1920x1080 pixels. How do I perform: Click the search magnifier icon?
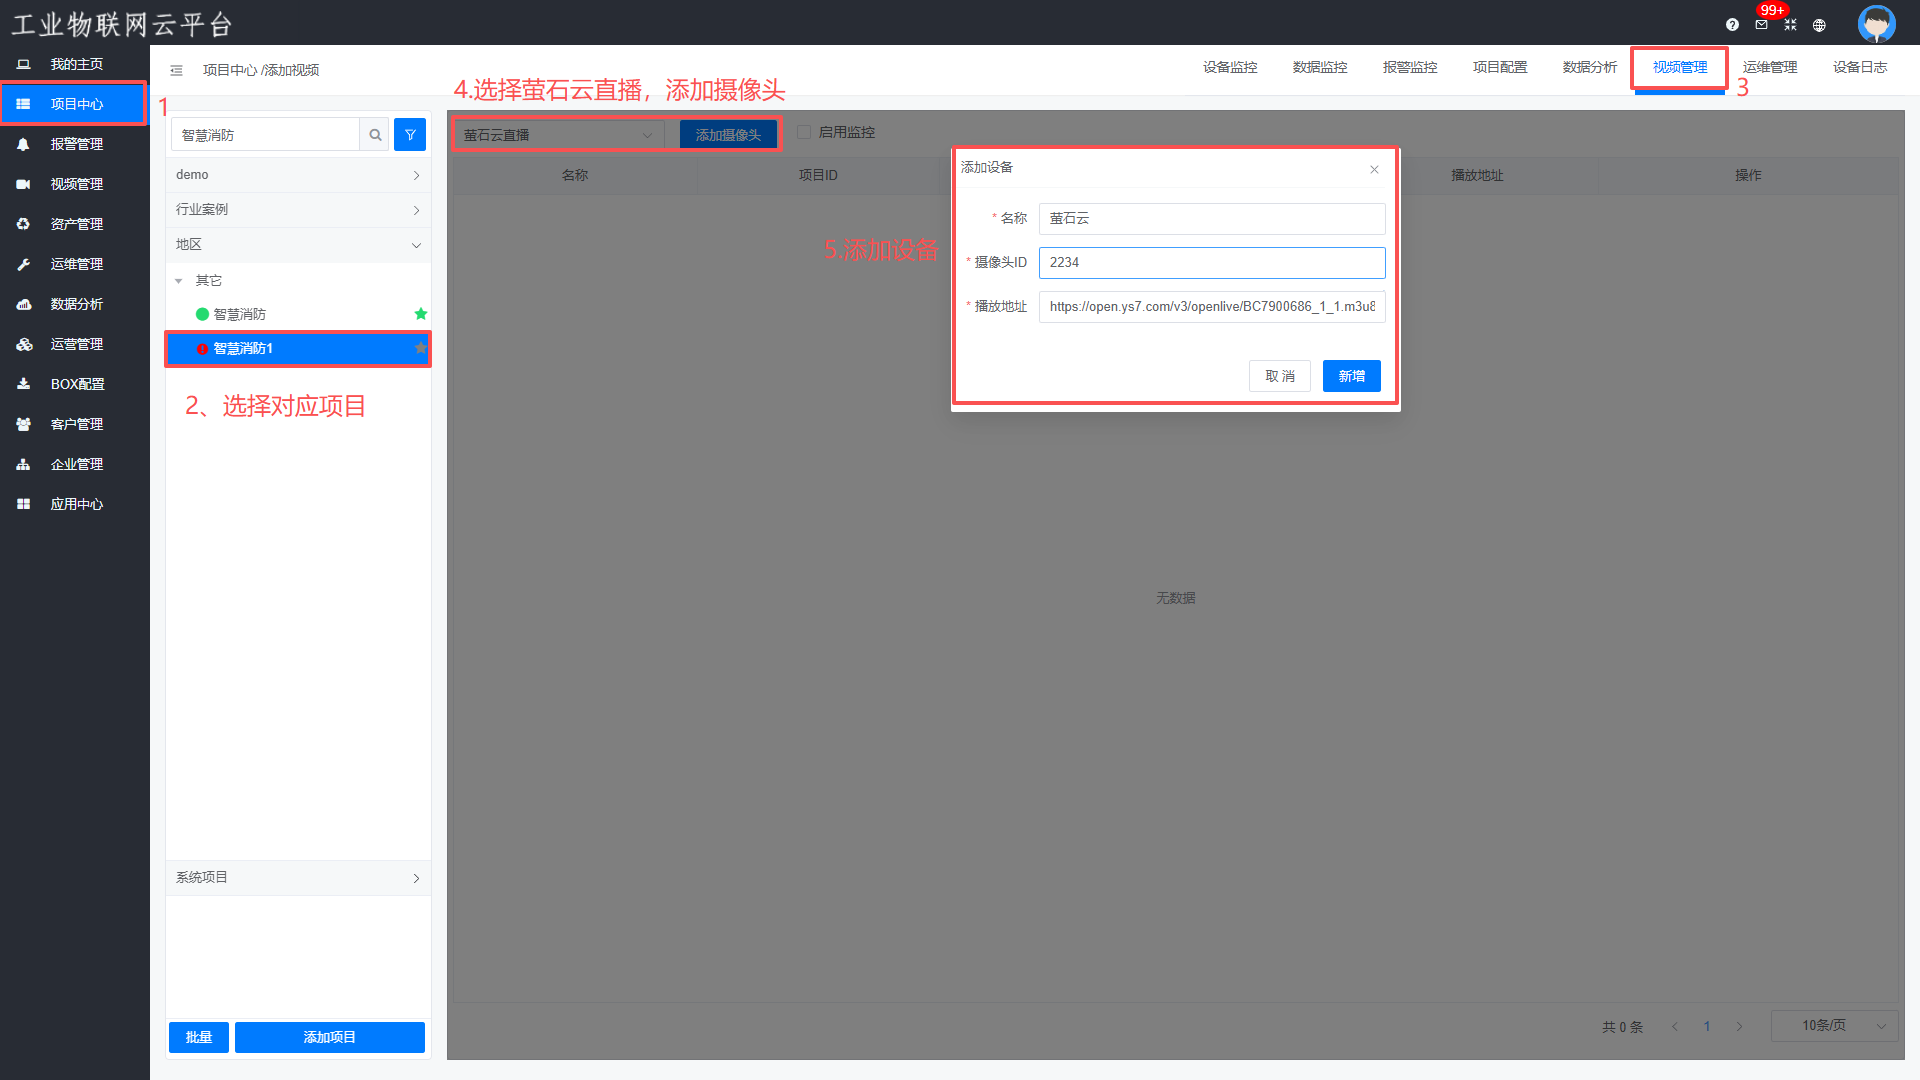coord(375,135)
